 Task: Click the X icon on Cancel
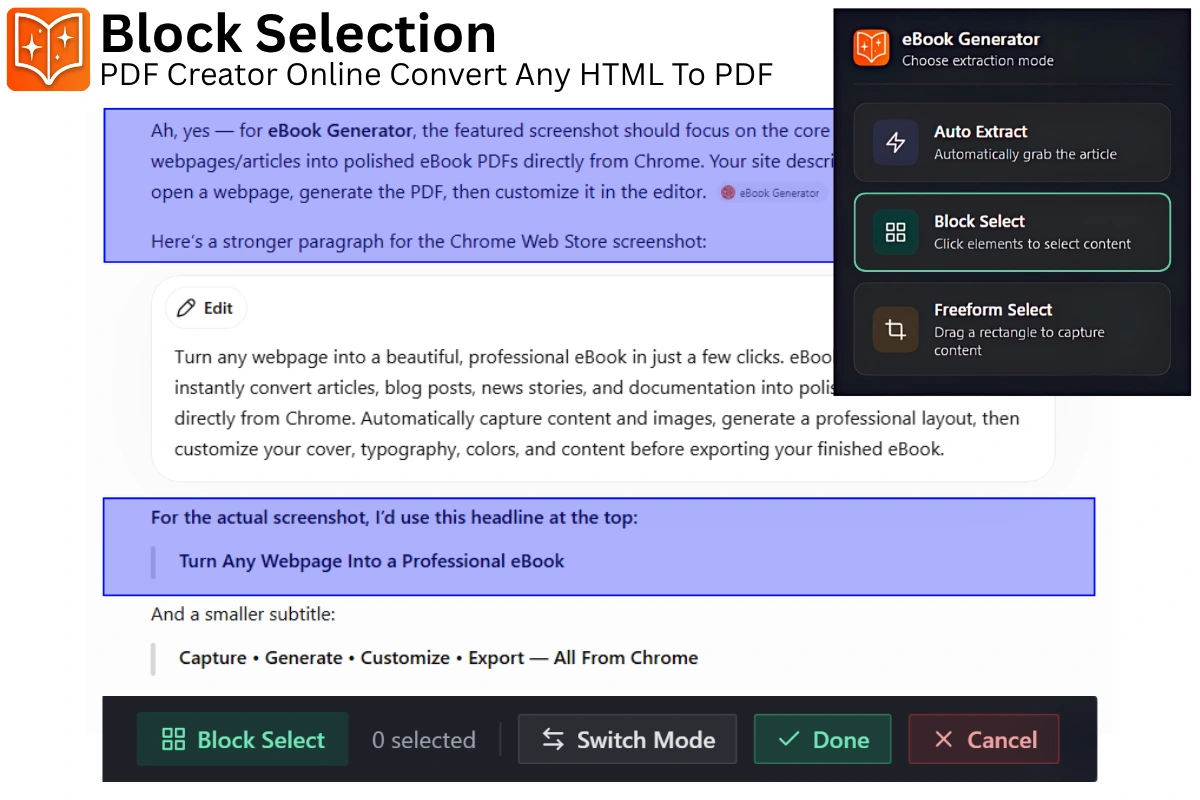[943, 740]
